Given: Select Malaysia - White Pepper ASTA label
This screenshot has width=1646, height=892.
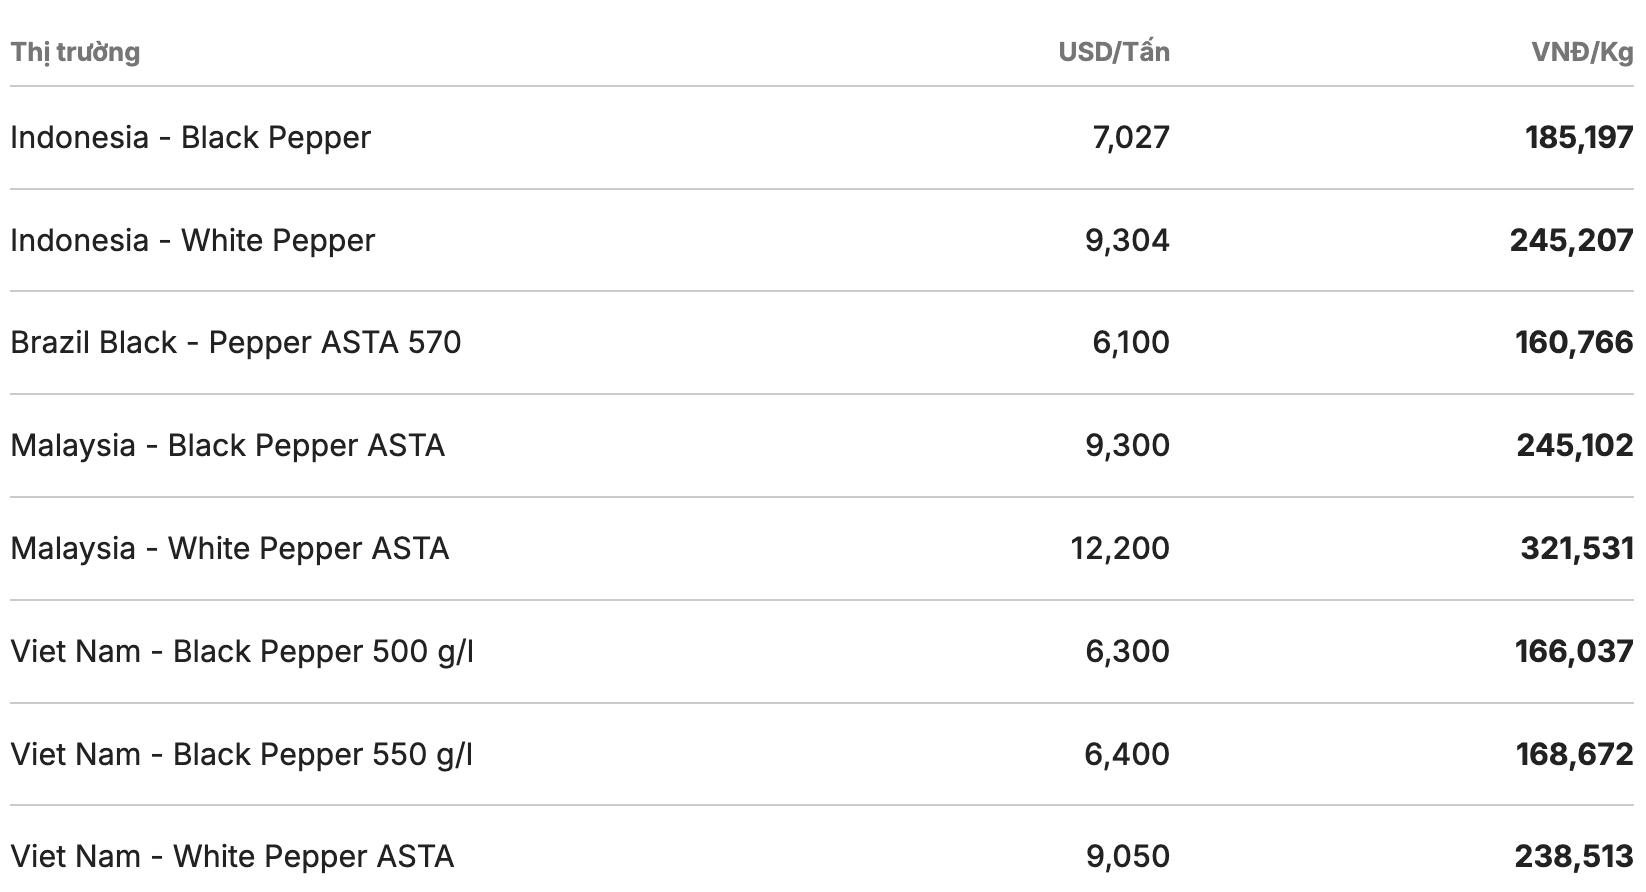Looking at the screenshot, I should pos(229,549).
